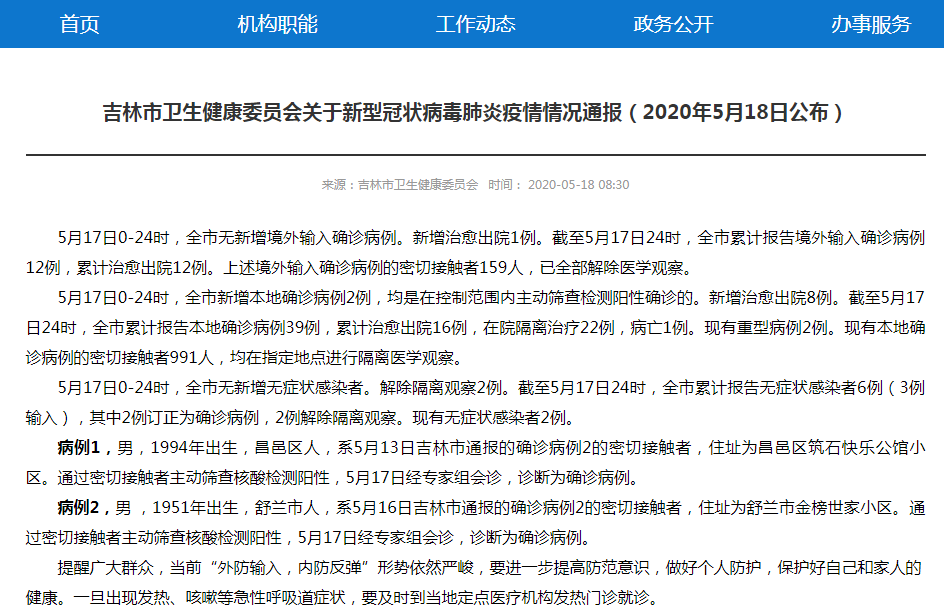Open the 政务公开 navigation item
Viewport: 944px width, 612px height.
click(x=673, y=24)
